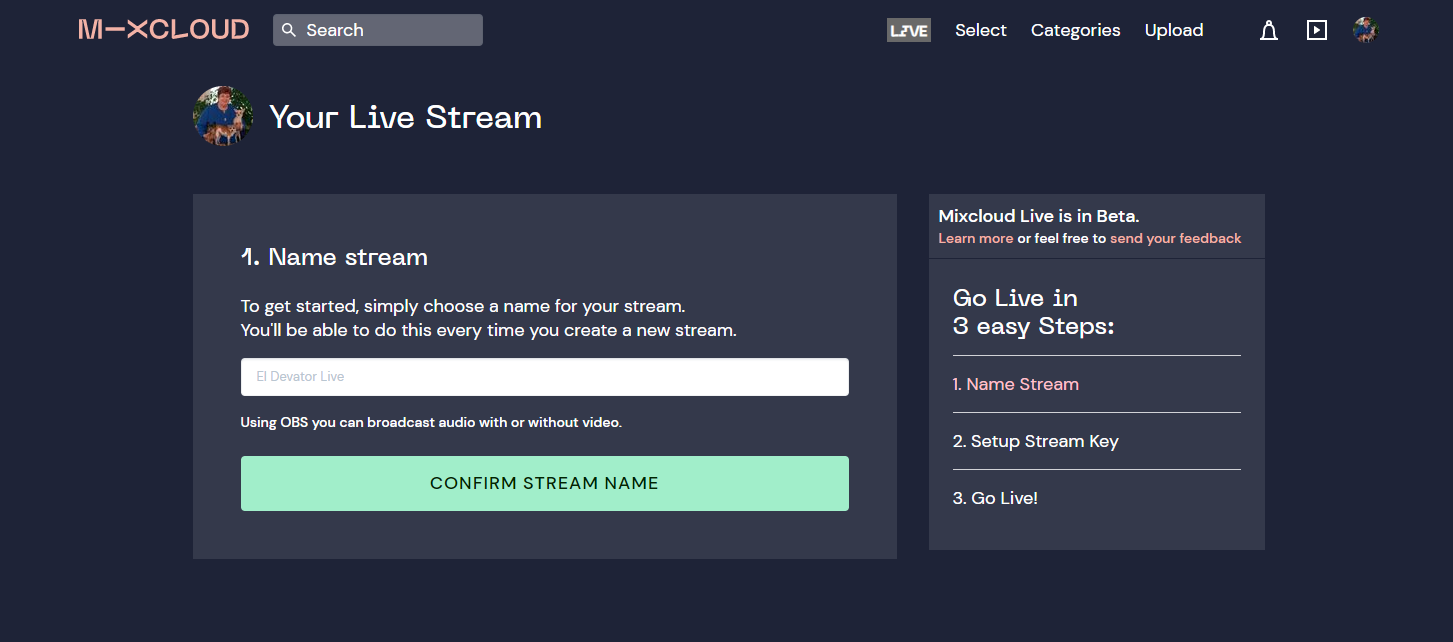Click the stream name input field
The width and height of the screenshot is (1453, 642).
pos(545,377)
